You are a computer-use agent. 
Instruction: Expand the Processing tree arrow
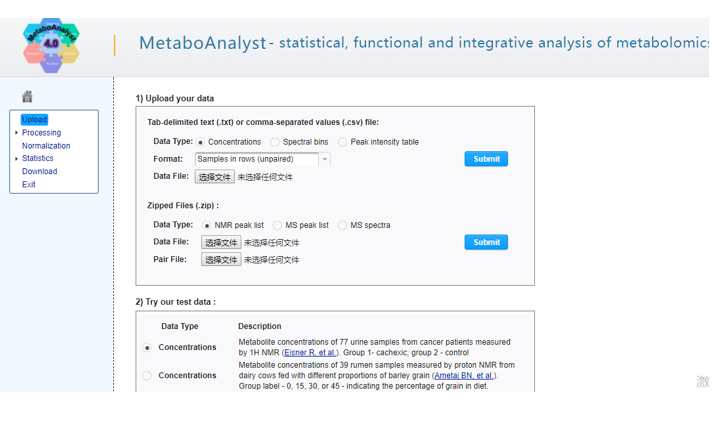(x=16, y=133)
